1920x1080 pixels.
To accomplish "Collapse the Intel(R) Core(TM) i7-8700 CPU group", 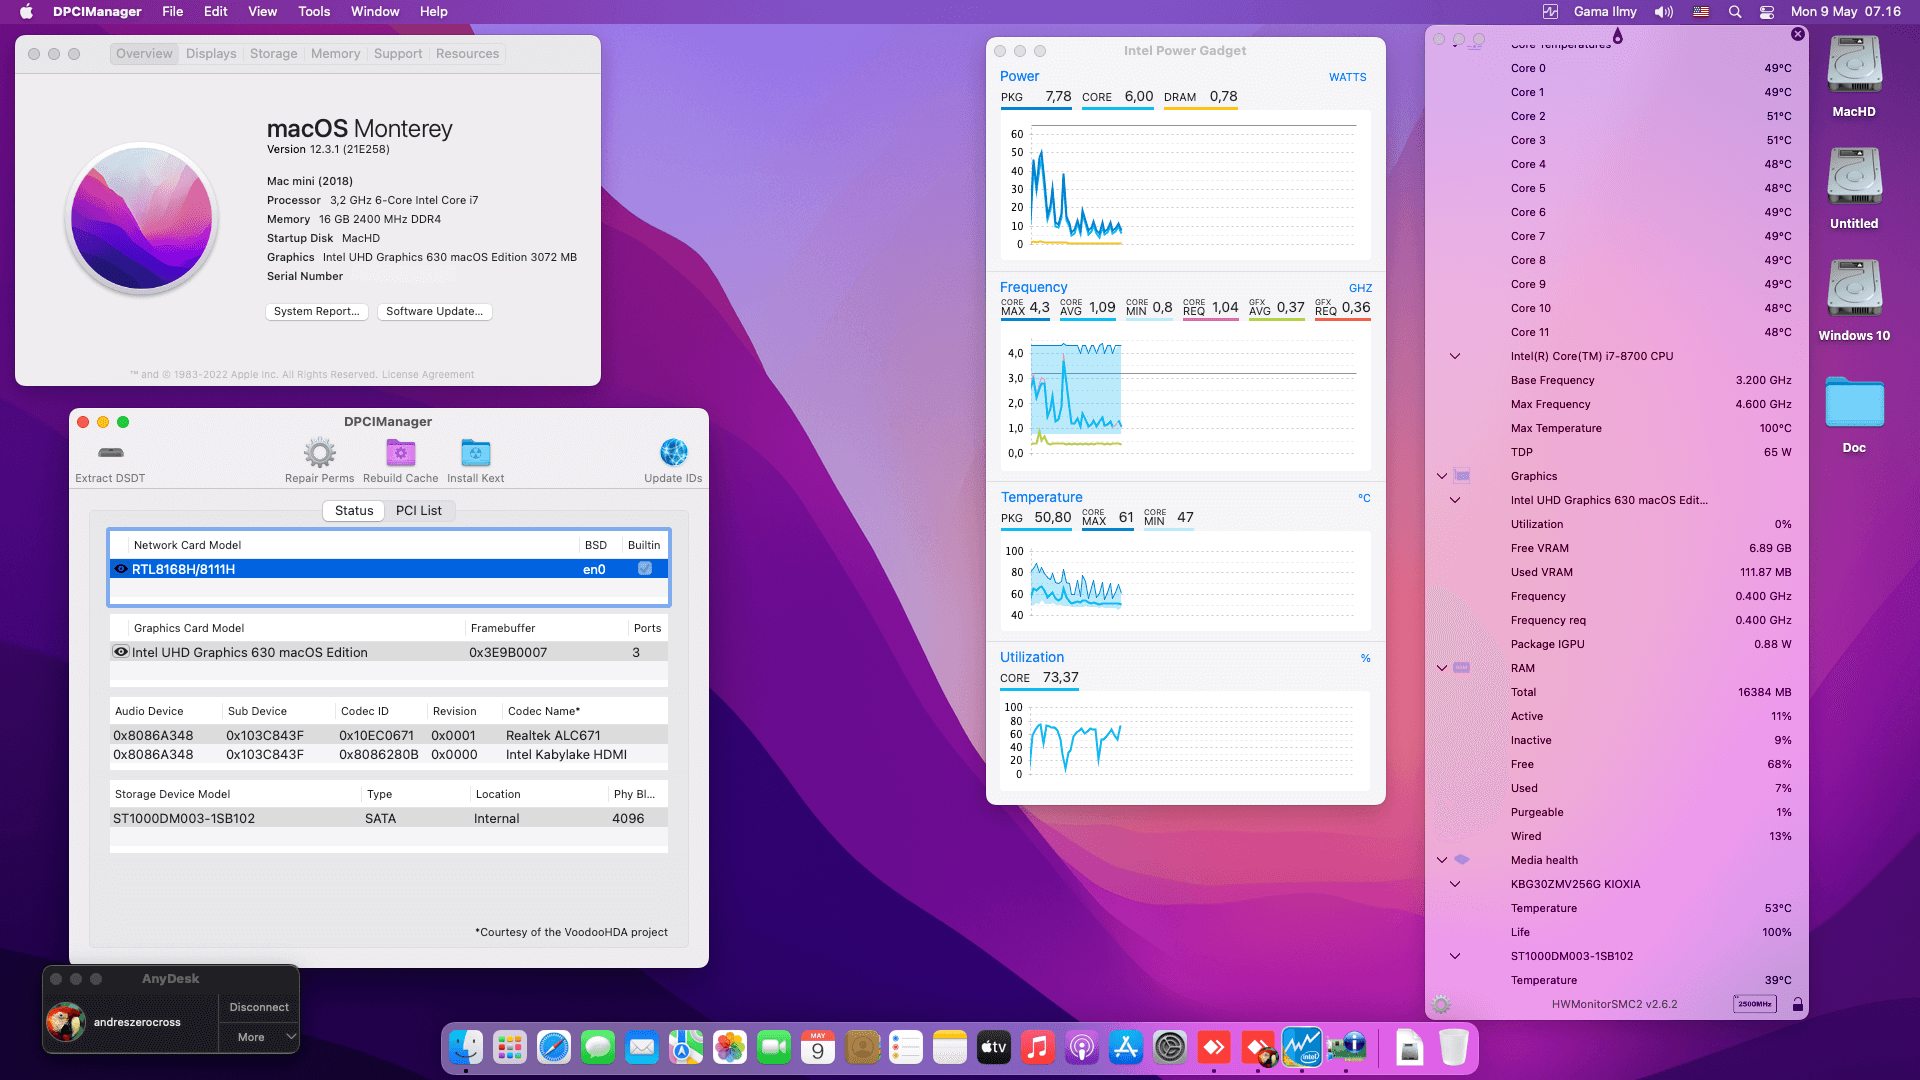I will [1455, 356].
